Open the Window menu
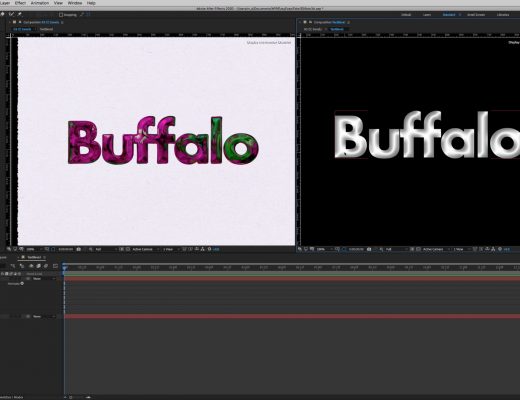Viewport: 520px width, 400px height. [x=75, y=3]
